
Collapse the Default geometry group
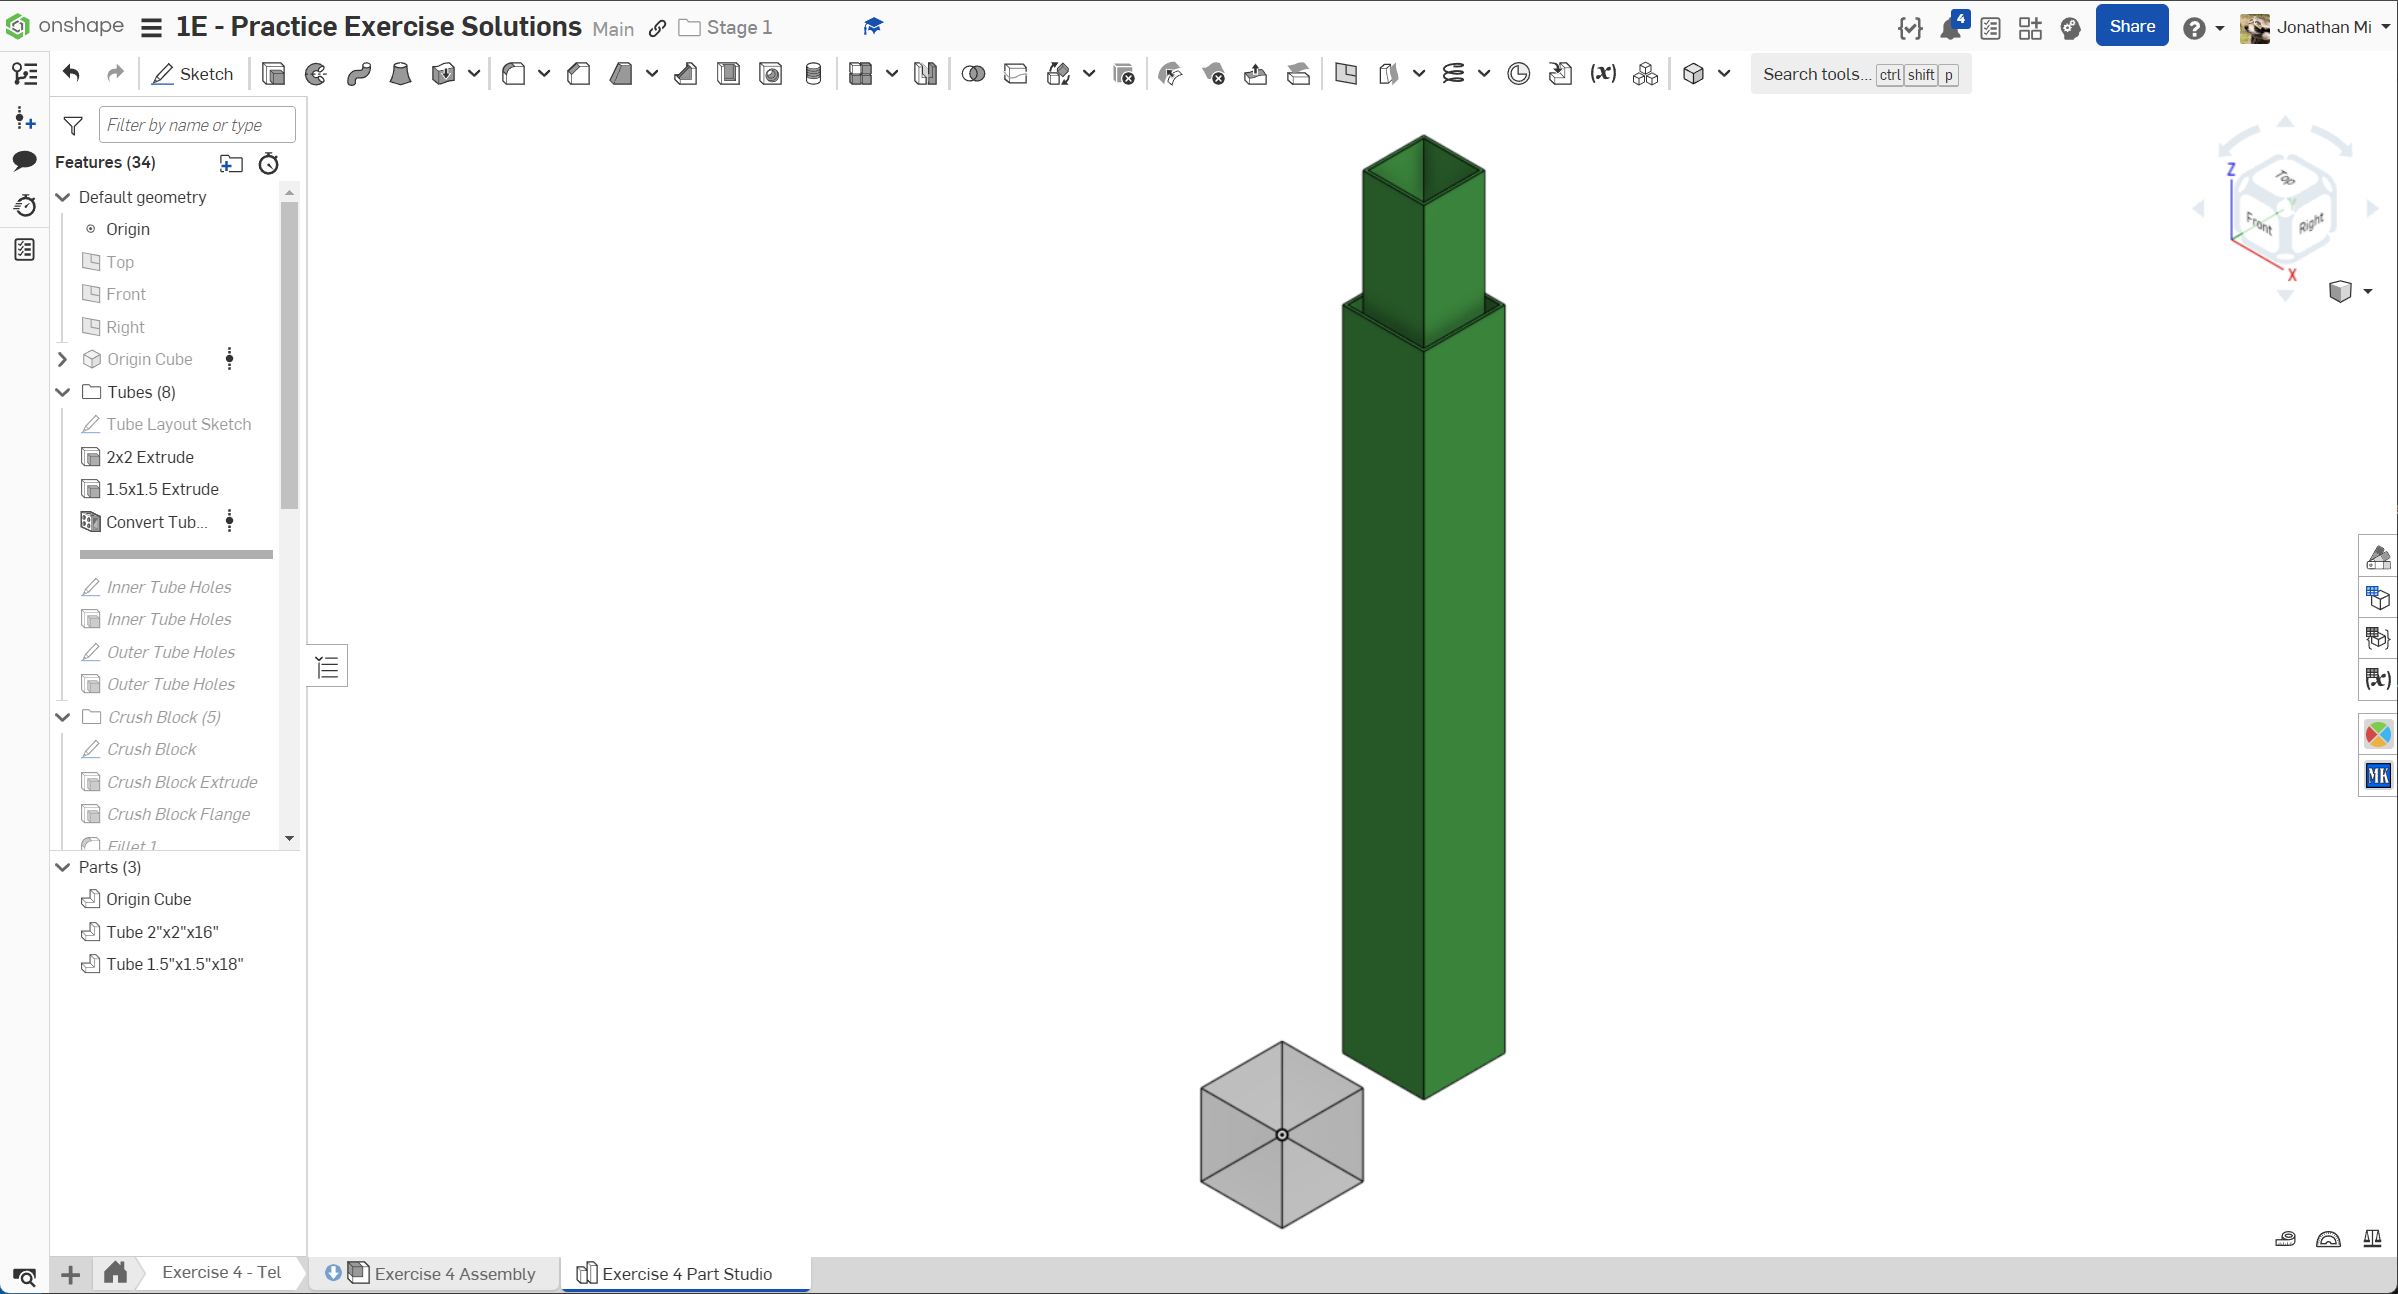[x=63, y=197]
